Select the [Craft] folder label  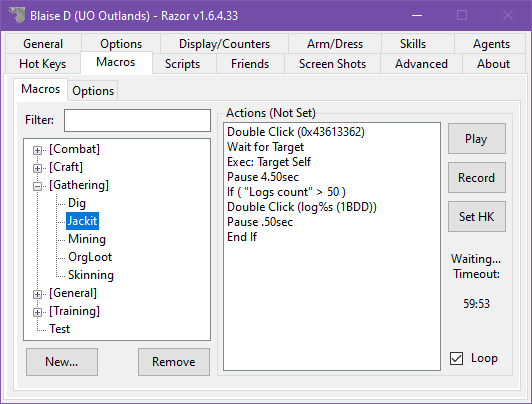(66, 167)
